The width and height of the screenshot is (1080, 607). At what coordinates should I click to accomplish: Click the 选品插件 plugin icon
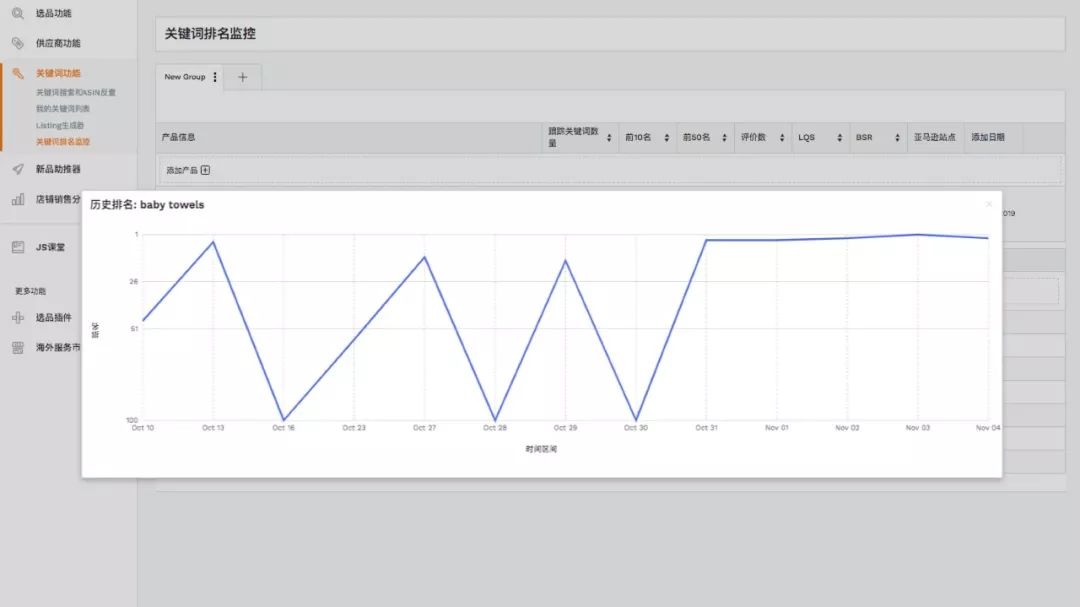click(17, 318)
